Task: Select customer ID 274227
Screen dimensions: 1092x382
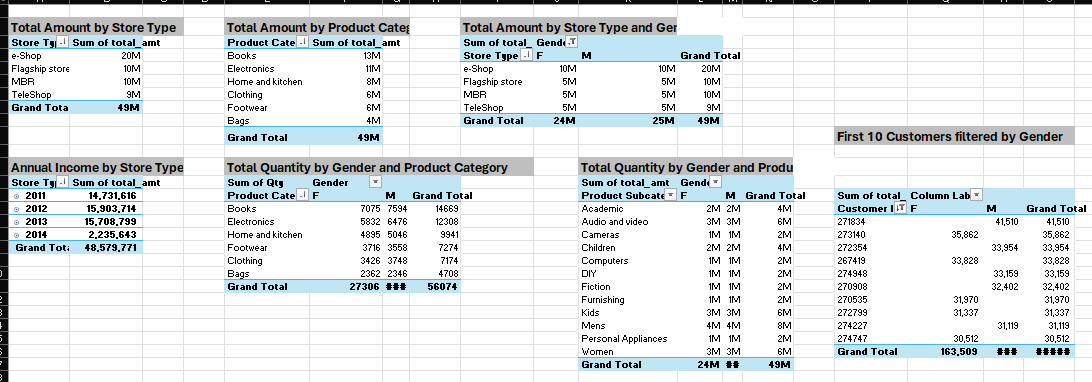Action: click(x=871, y=325)
